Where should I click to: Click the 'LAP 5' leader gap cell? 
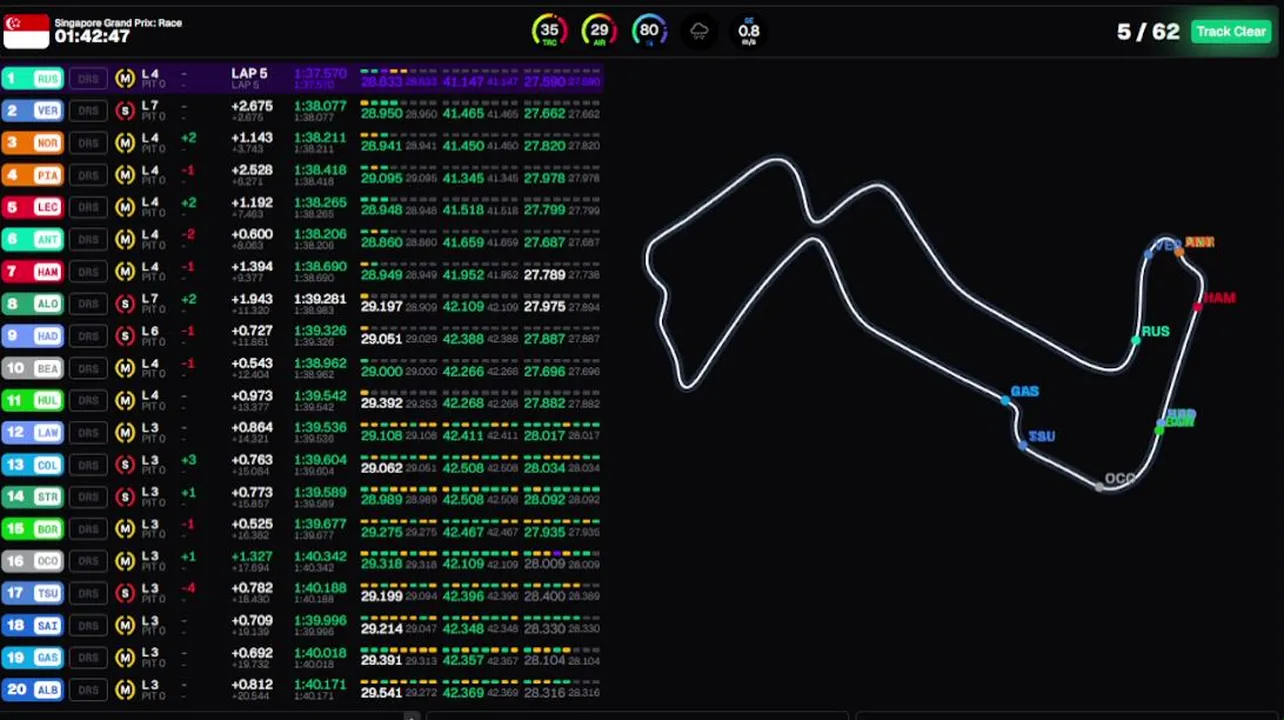[249, 74]
